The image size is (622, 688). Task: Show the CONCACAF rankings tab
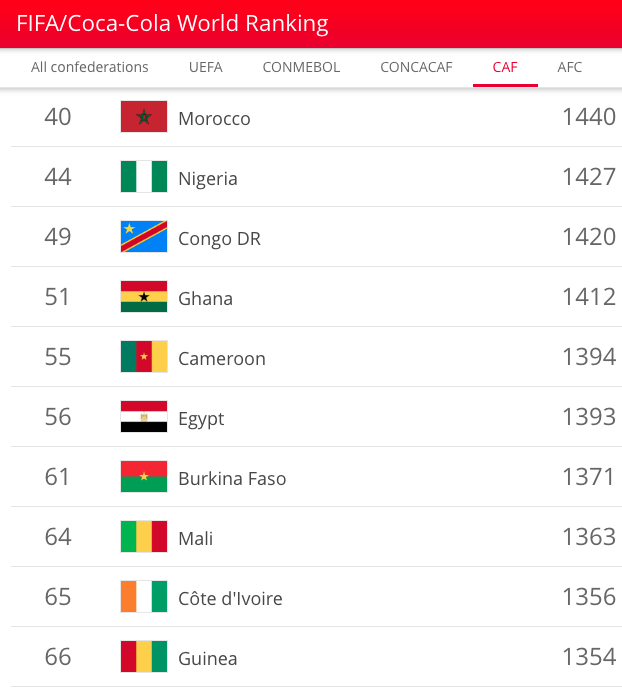click(x=416, y=68)
